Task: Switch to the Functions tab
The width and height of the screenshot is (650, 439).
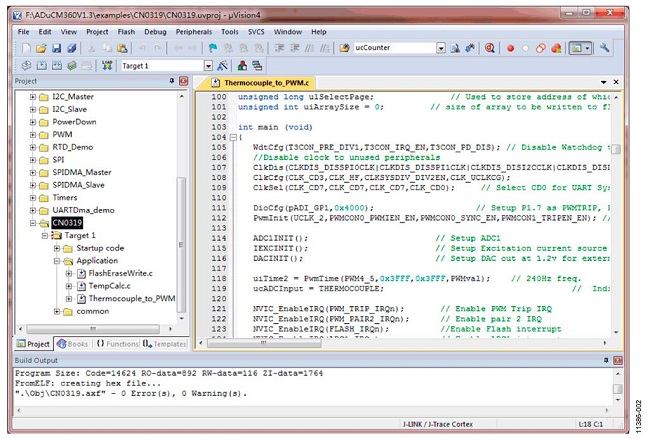Action: point(116,343)
